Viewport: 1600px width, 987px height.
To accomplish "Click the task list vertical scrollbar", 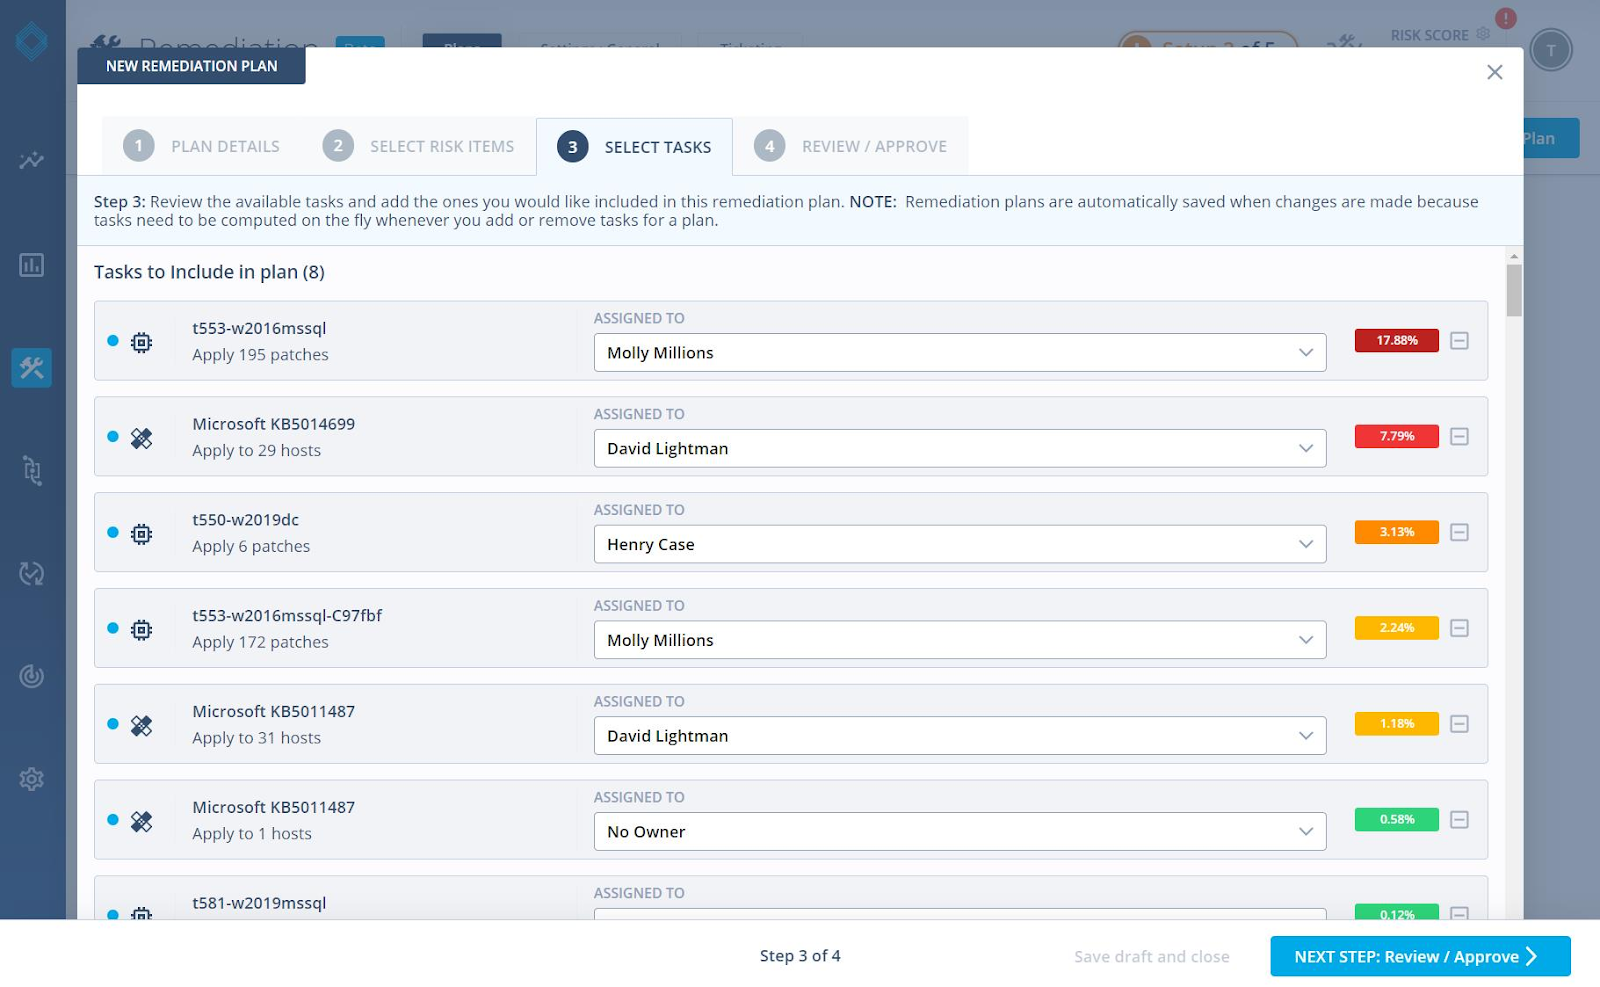I will click(1514, 290).
